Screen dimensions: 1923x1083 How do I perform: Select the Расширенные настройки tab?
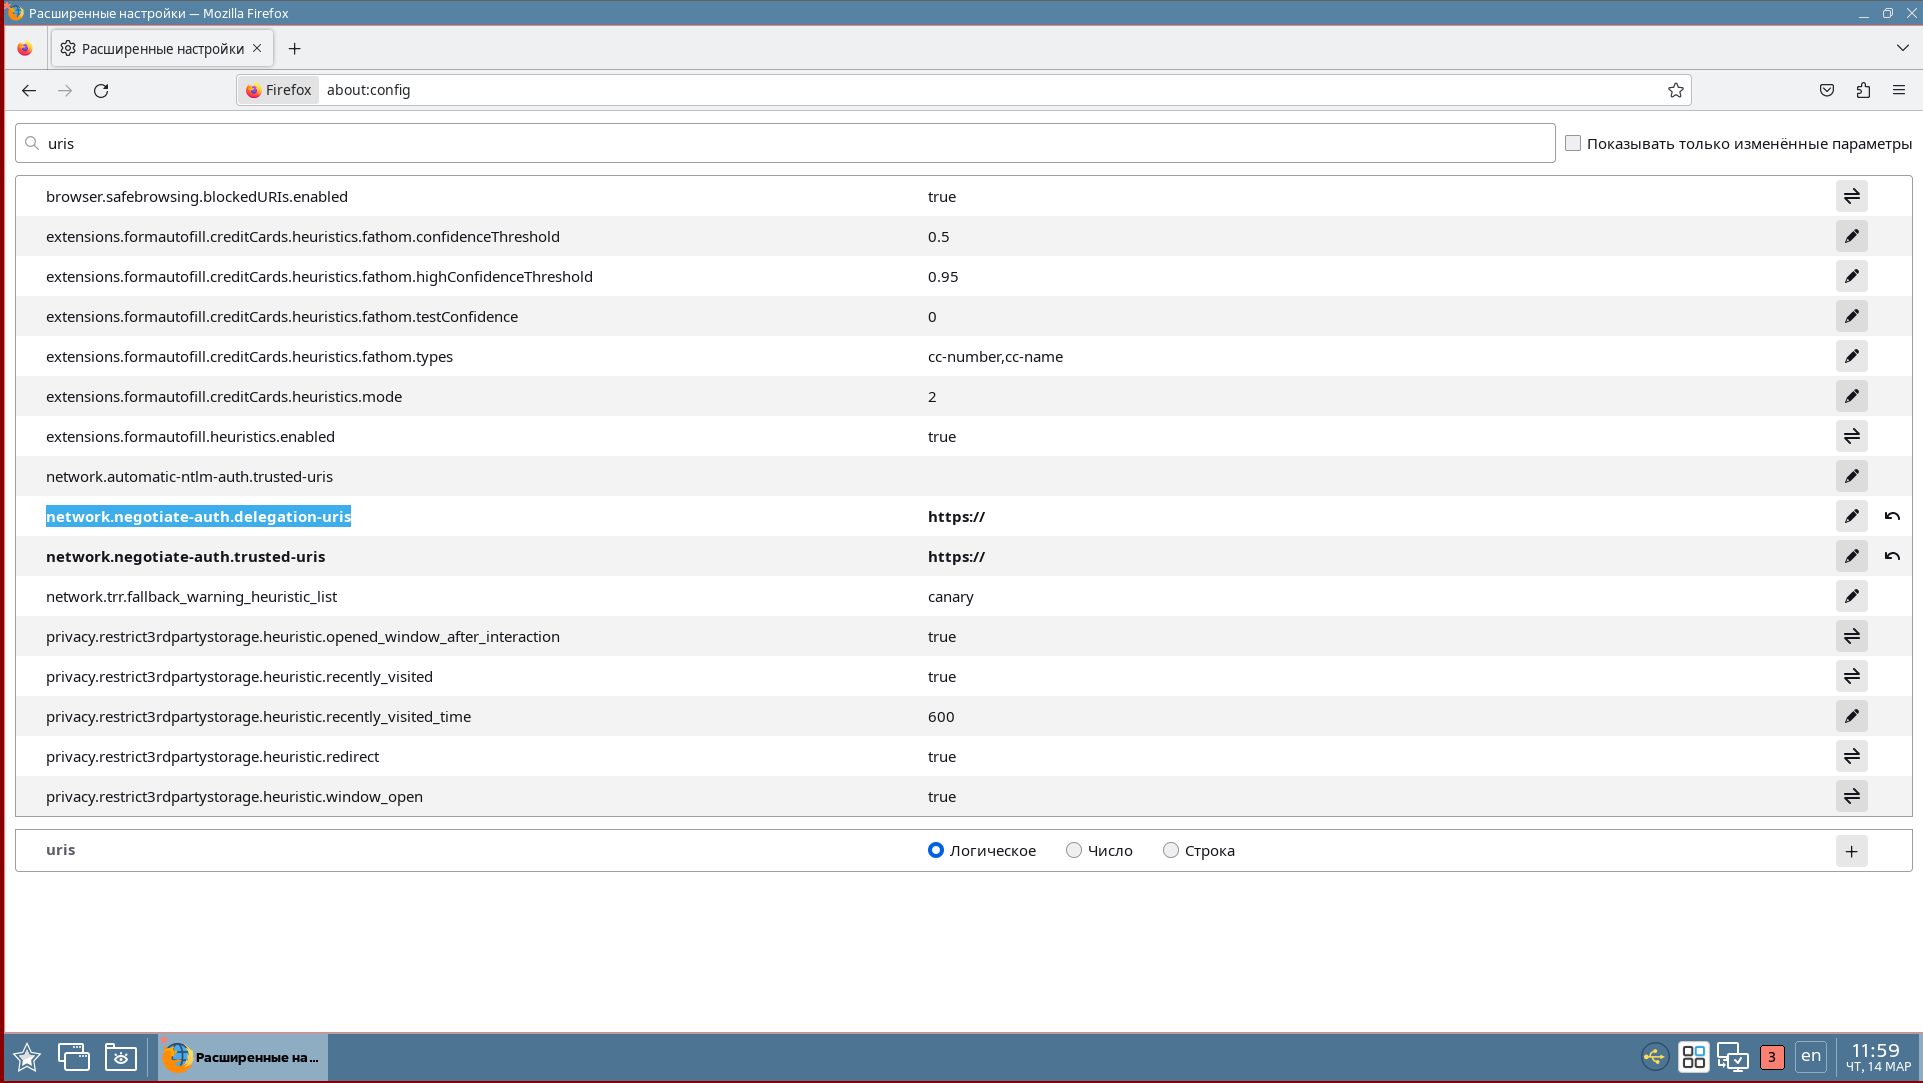163,48
